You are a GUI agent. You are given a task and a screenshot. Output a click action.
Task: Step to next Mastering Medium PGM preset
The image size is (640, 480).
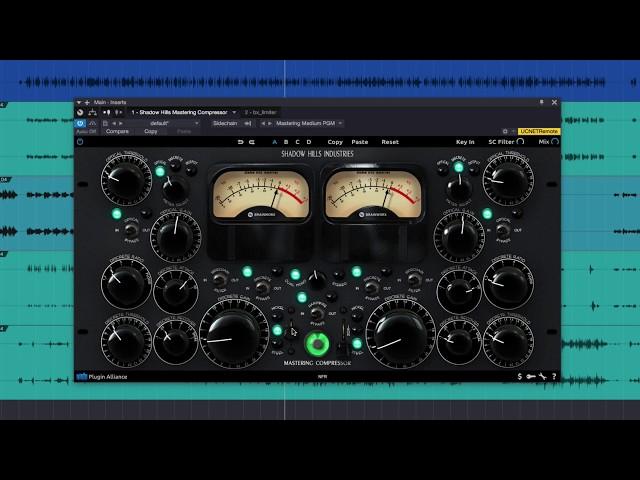pos(270,123)
